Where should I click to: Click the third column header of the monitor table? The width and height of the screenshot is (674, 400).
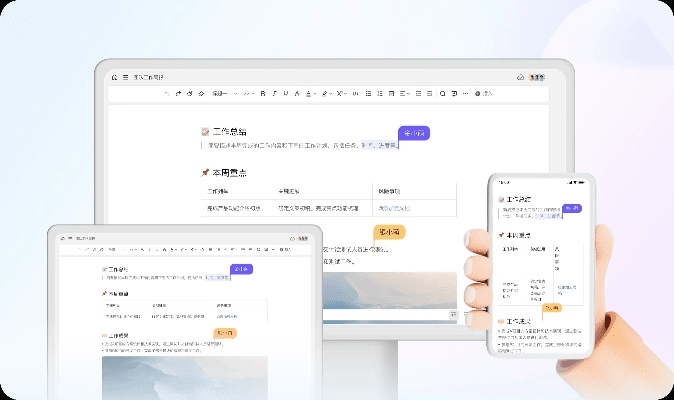(389, 191)
